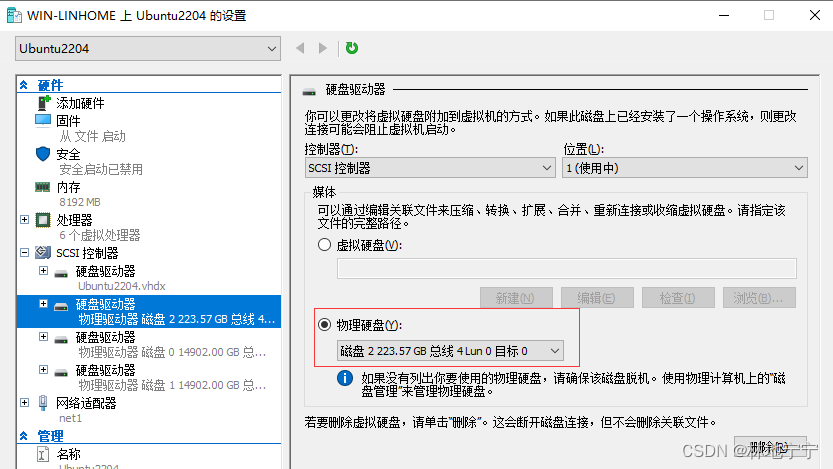Screen dimensions: 833x469
Task: Open the physical disk dropdown showing 磁盘 2 223.57 GB
Action: point(450,351)
